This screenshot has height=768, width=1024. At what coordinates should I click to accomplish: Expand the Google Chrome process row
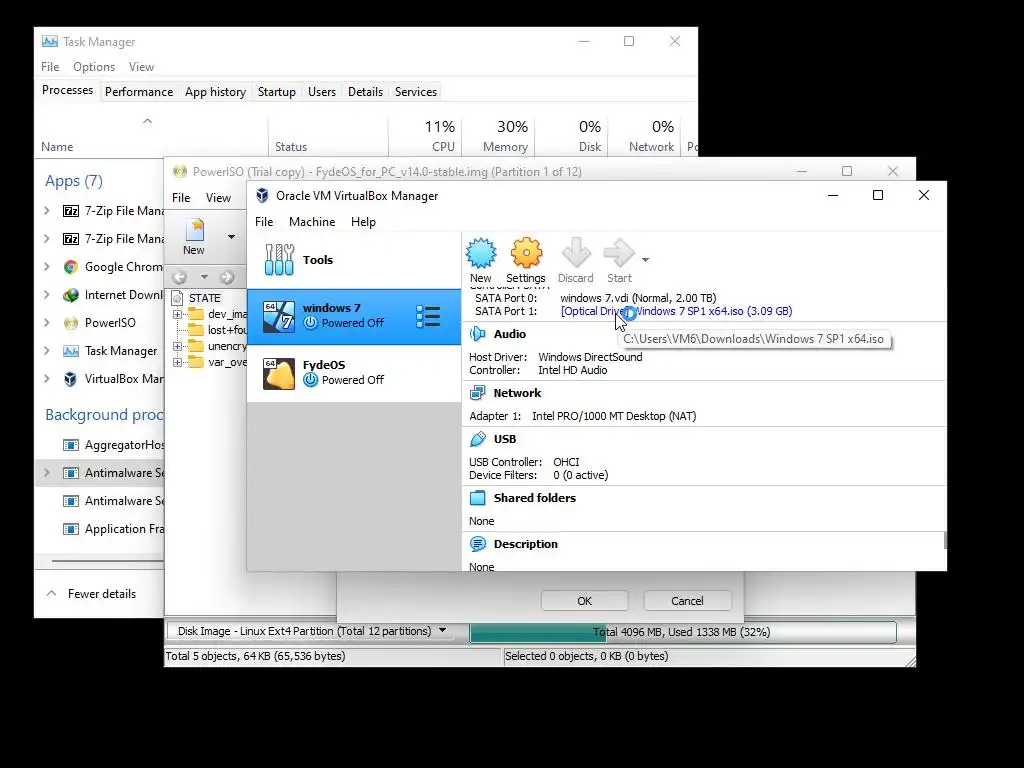tap(47, 266)
